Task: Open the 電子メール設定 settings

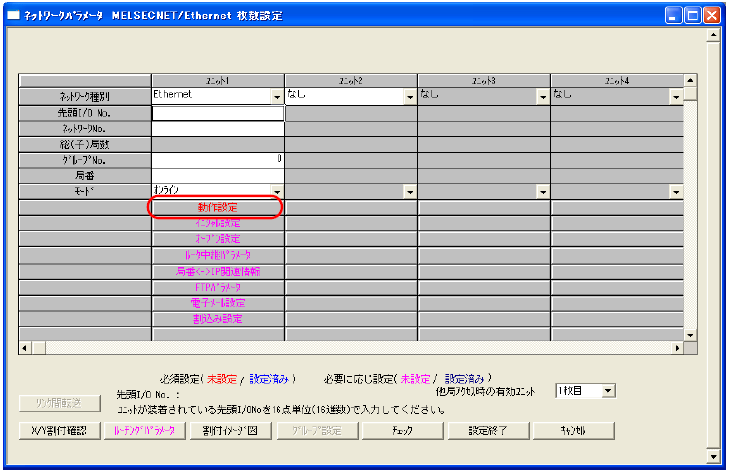Action: pos(217,303)
